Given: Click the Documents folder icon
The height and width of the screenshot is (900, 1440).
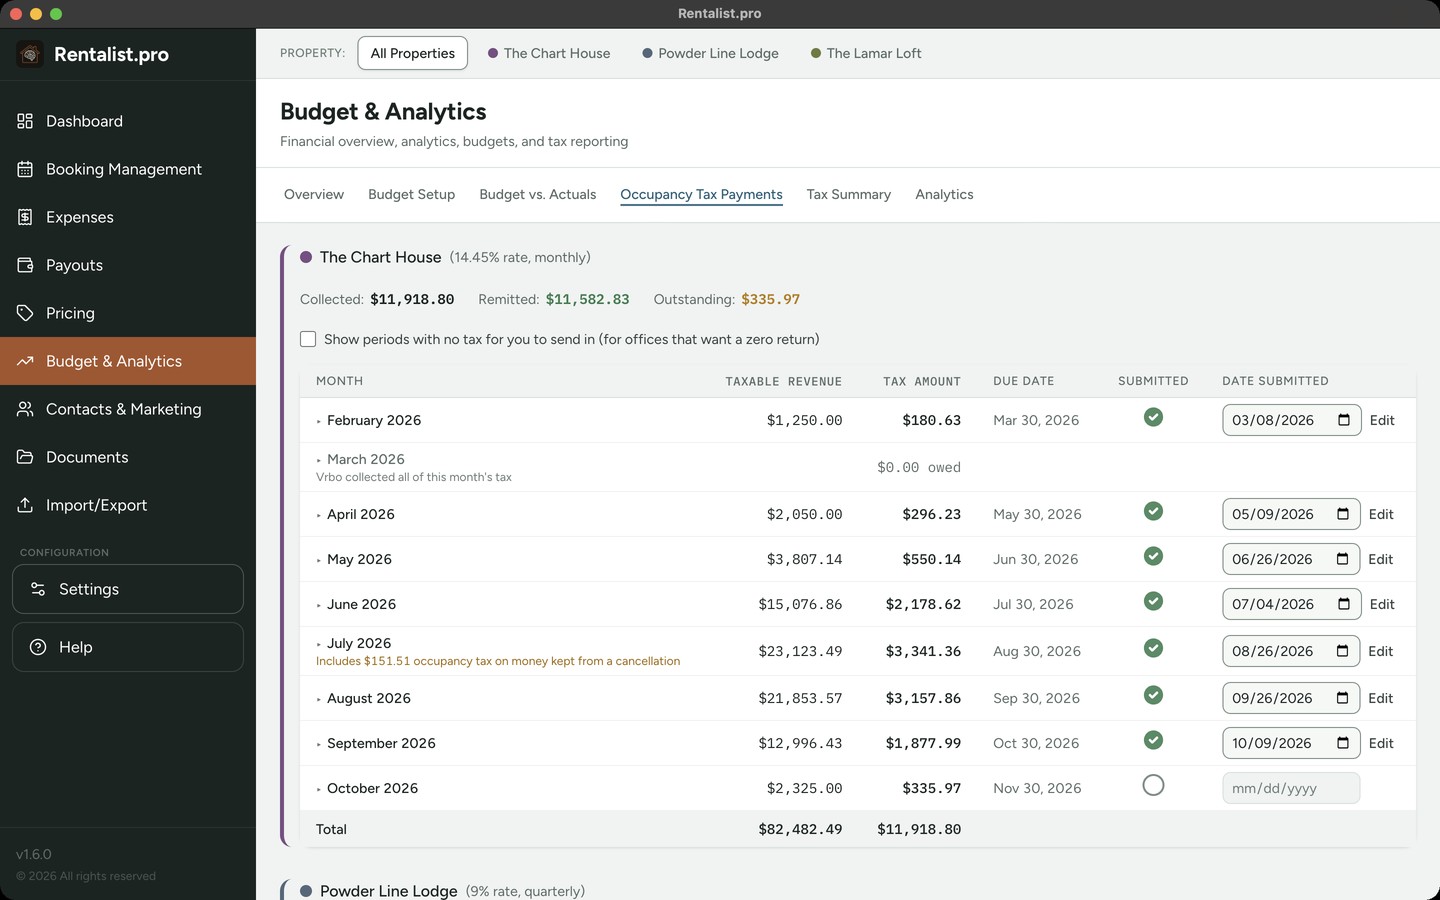Looking at the screenshot, I should pyautogui.click(x=25, y=457).
